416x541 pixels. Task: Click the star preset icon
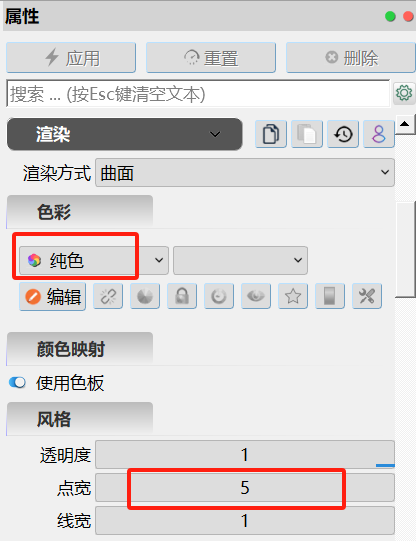(x=293, y=296)
